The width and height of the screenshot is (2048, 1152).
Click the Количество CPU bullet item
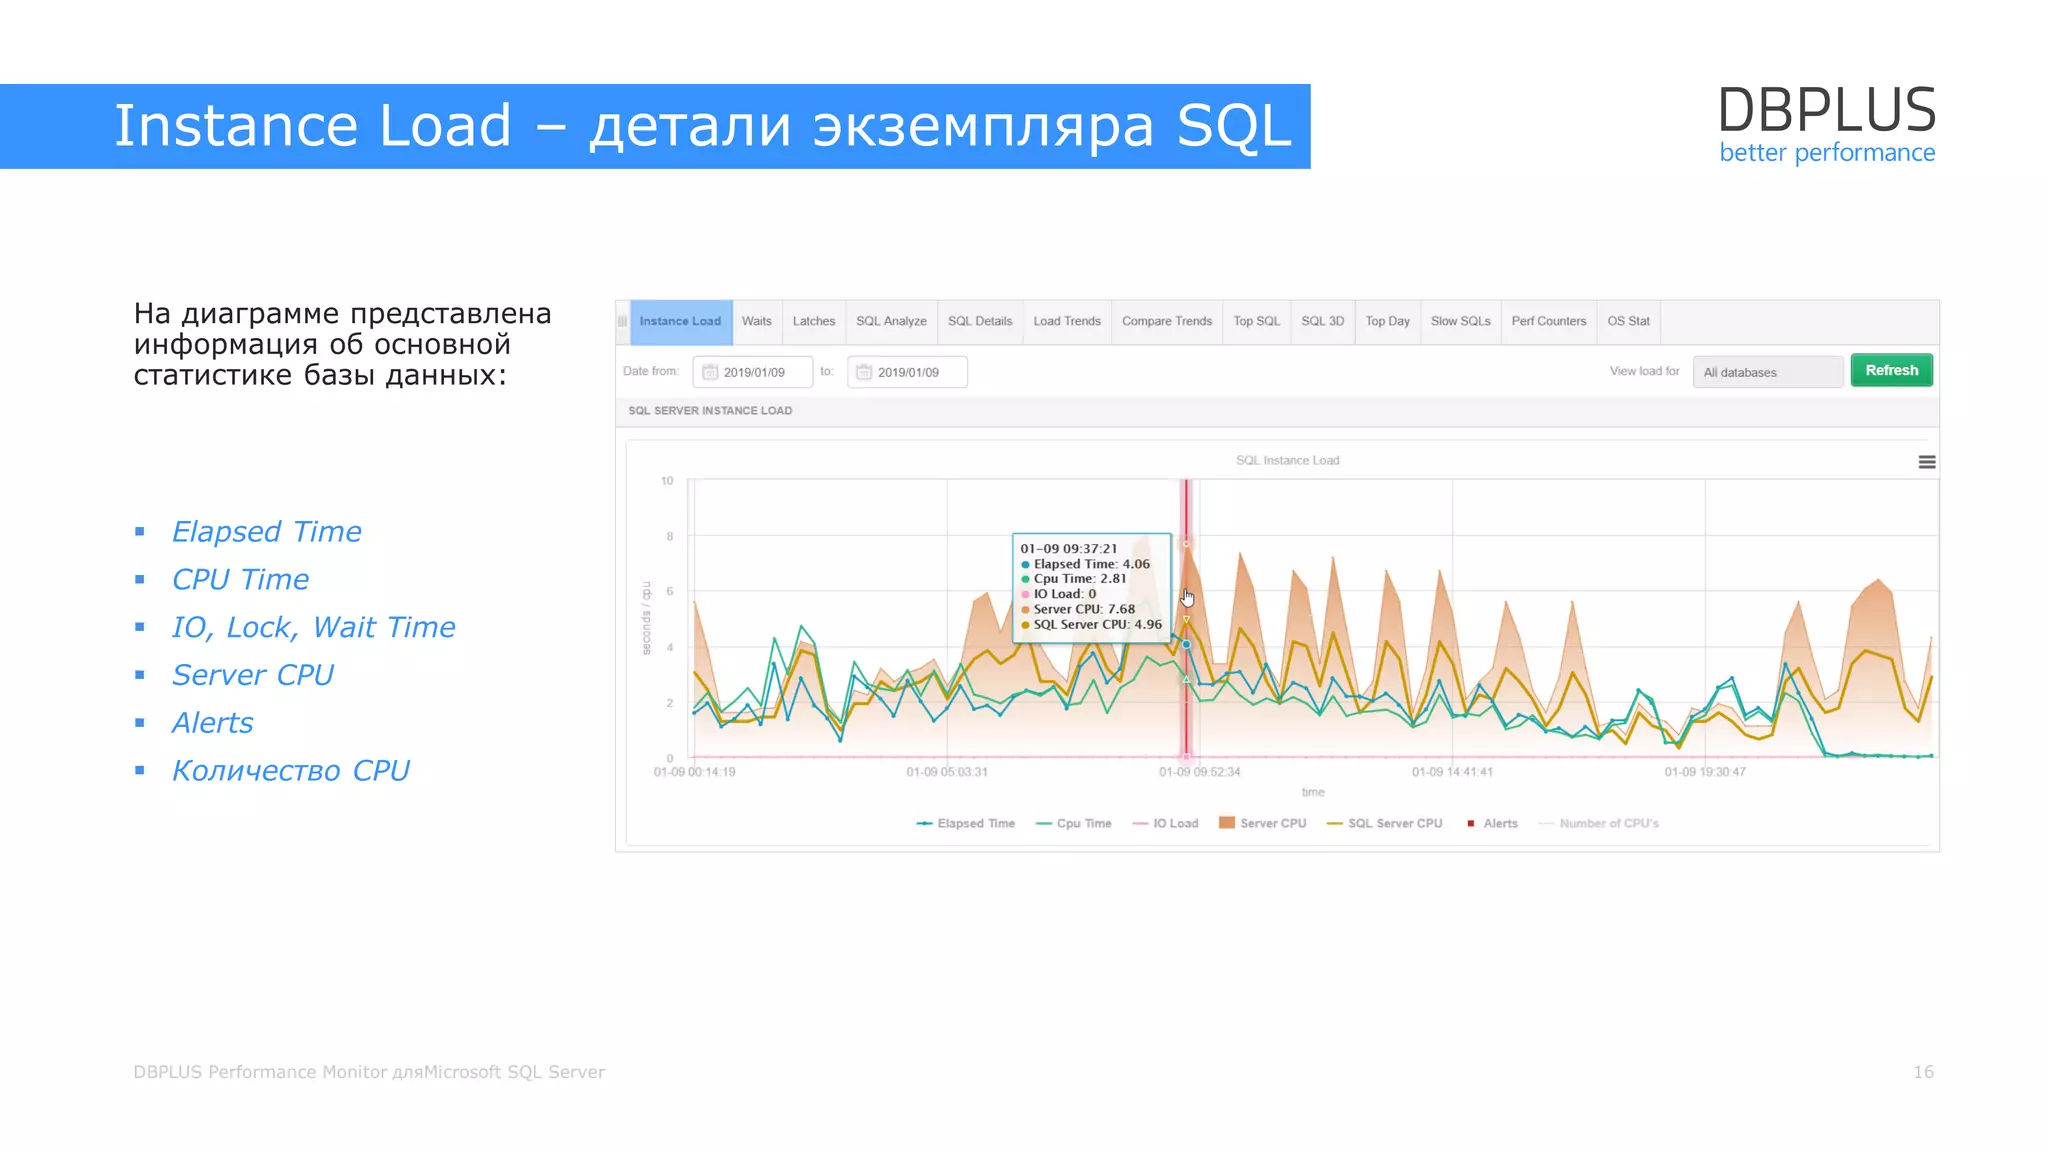(x=290, y=771)
